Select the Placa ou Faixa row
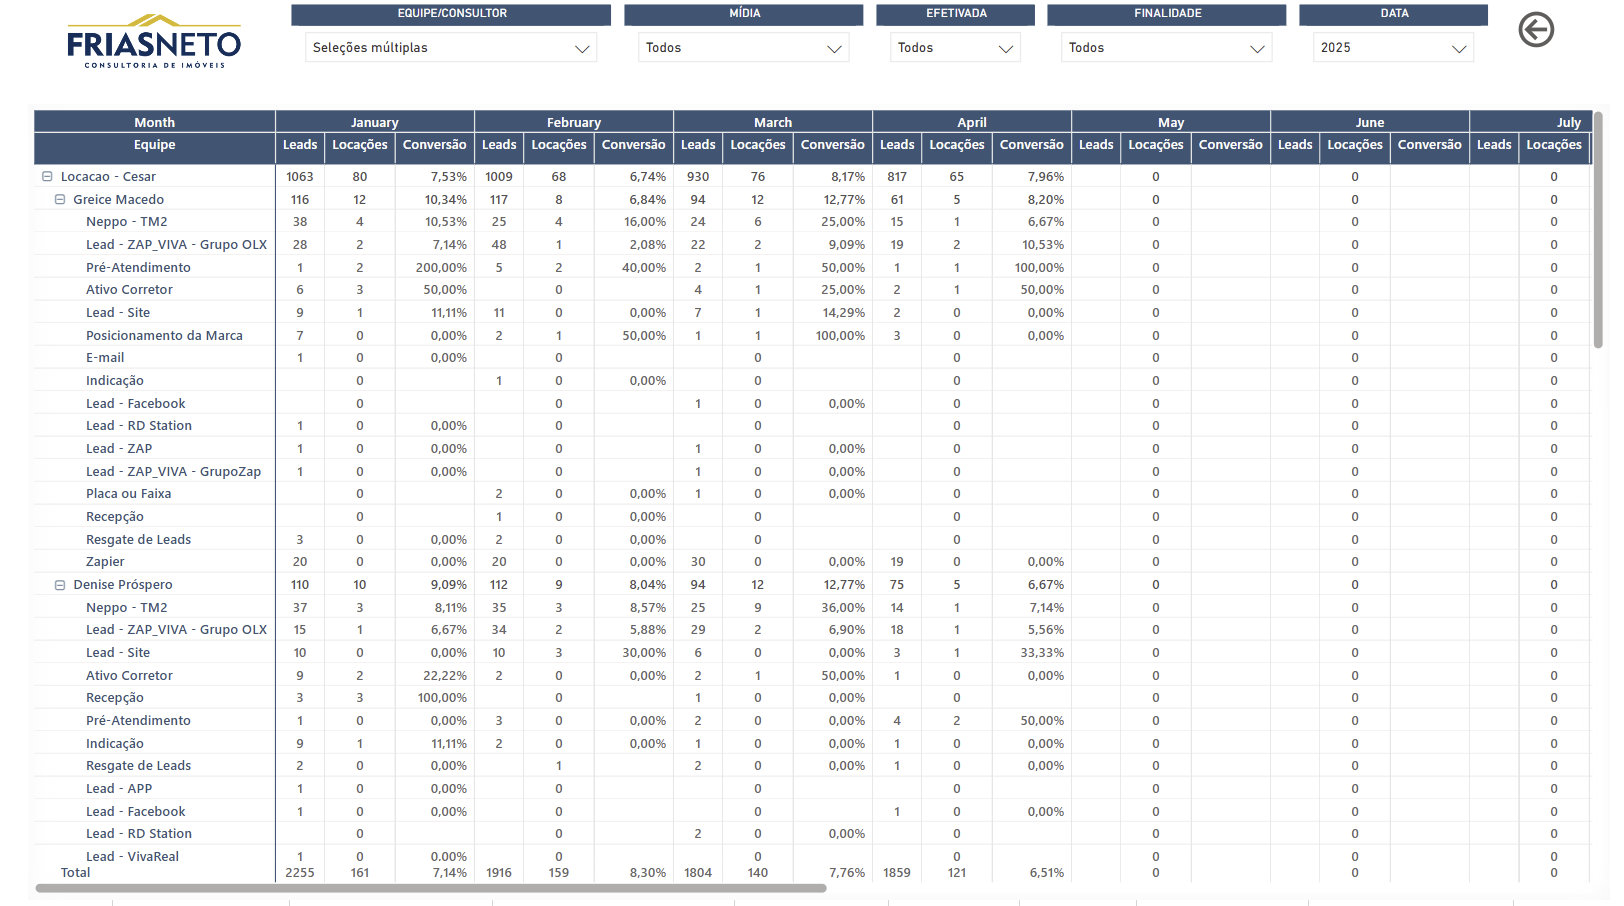The height and width of the screenshot is (906, 1624). (x=128, y=494)
